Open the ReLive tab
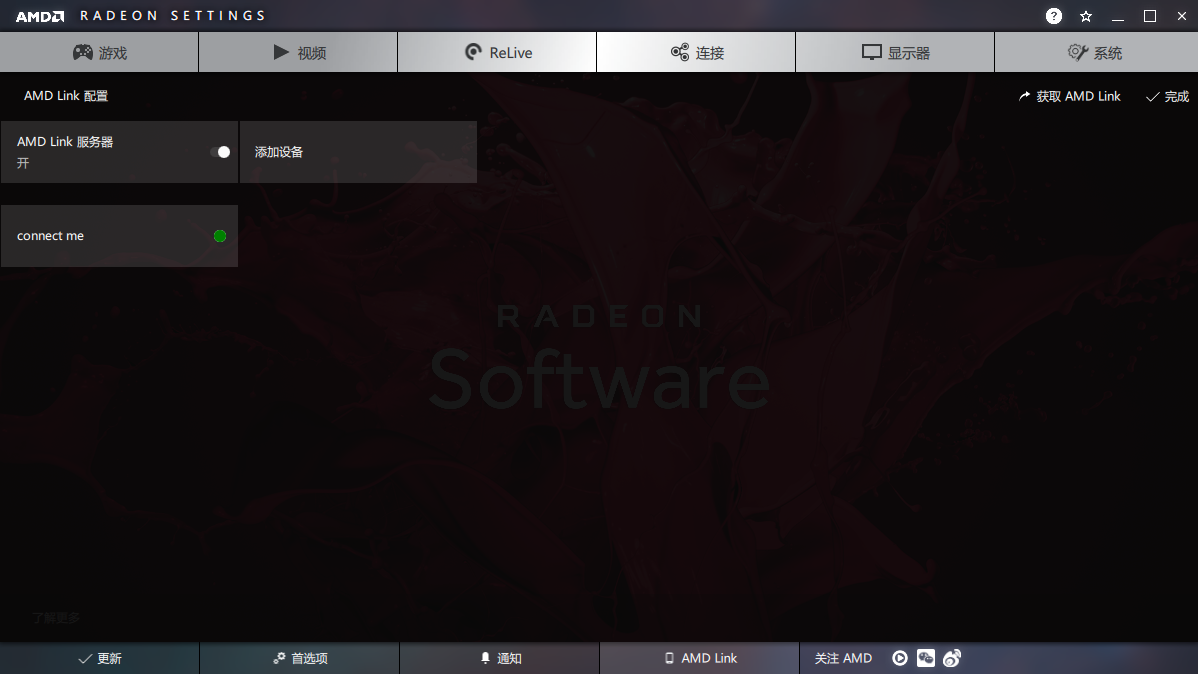 point(497,52)
